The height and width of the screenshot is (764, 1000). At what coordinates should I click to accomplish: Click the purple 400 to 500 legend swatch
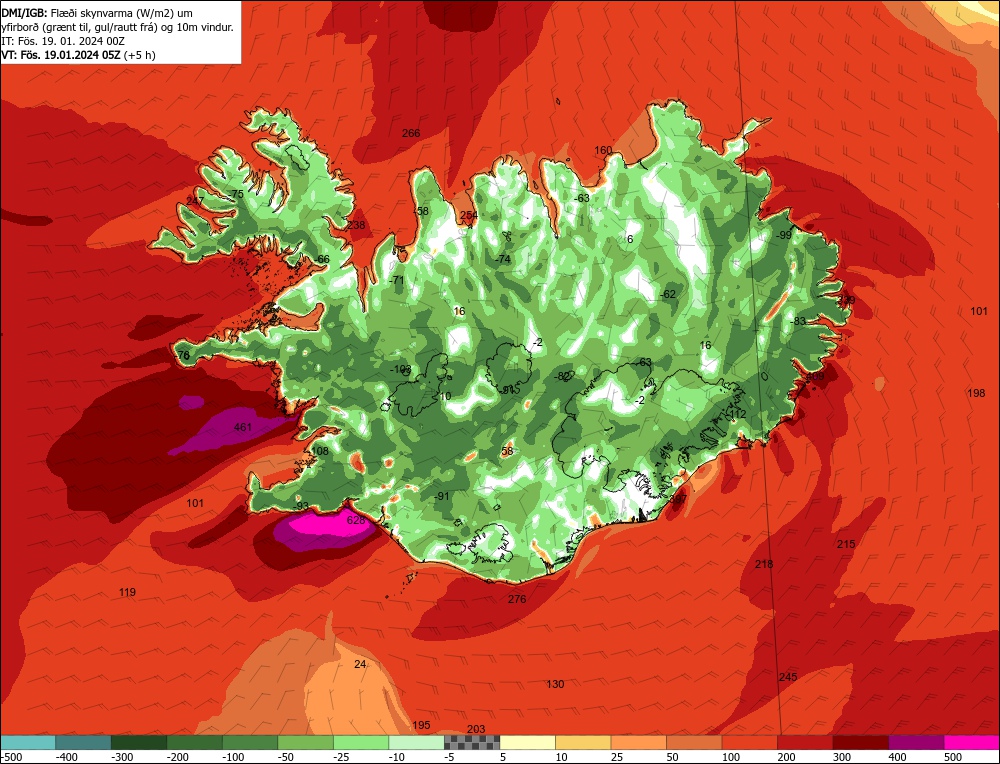pyautogui.click(x=916, y=742)
